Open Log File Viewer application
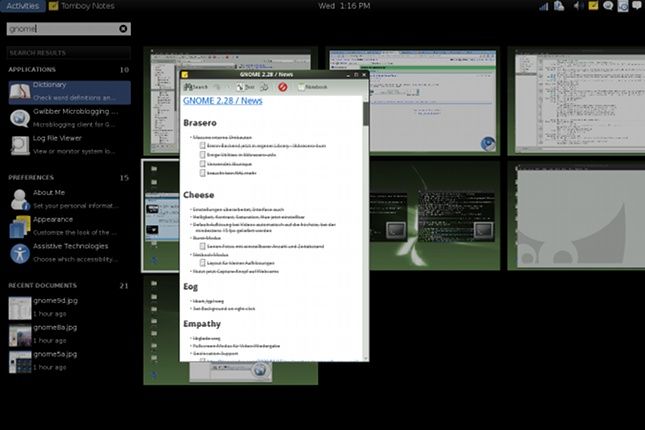 pos(69,144)
